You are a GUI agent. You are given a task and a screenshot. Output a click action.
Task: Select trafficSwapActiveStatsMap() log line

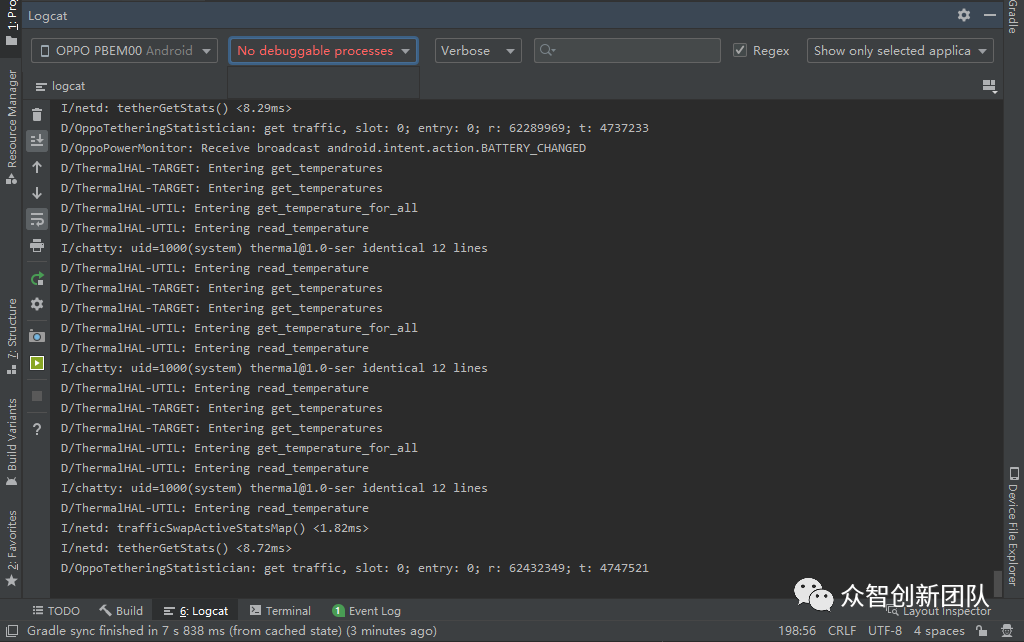pyautogui.click(x=214, y=528)
